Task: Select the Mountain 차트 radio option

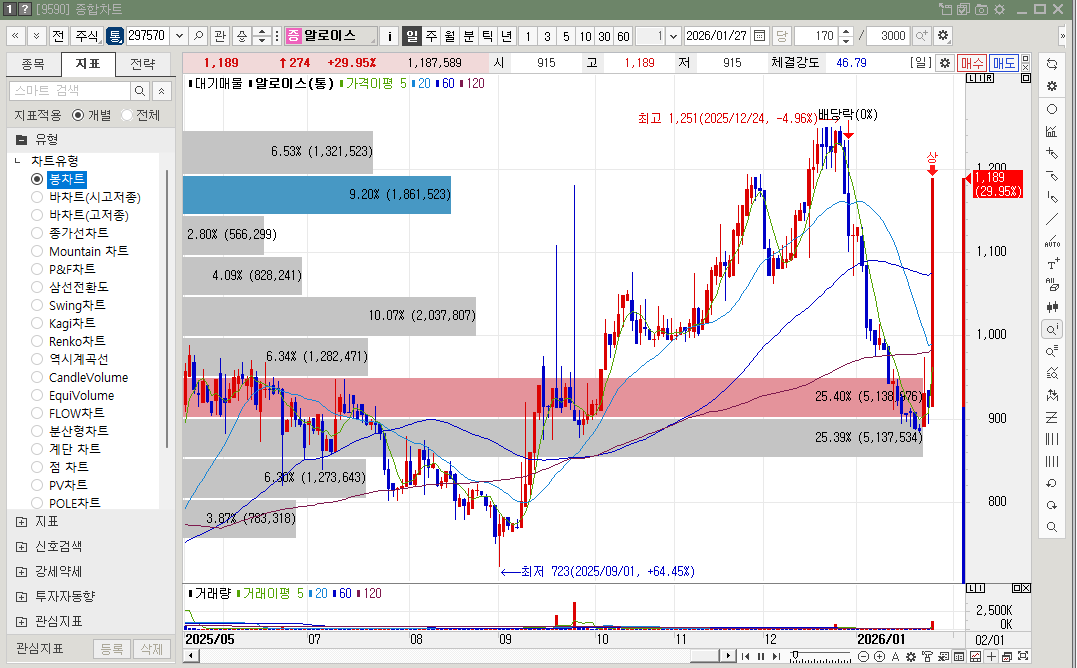Action: click(37, 251)
